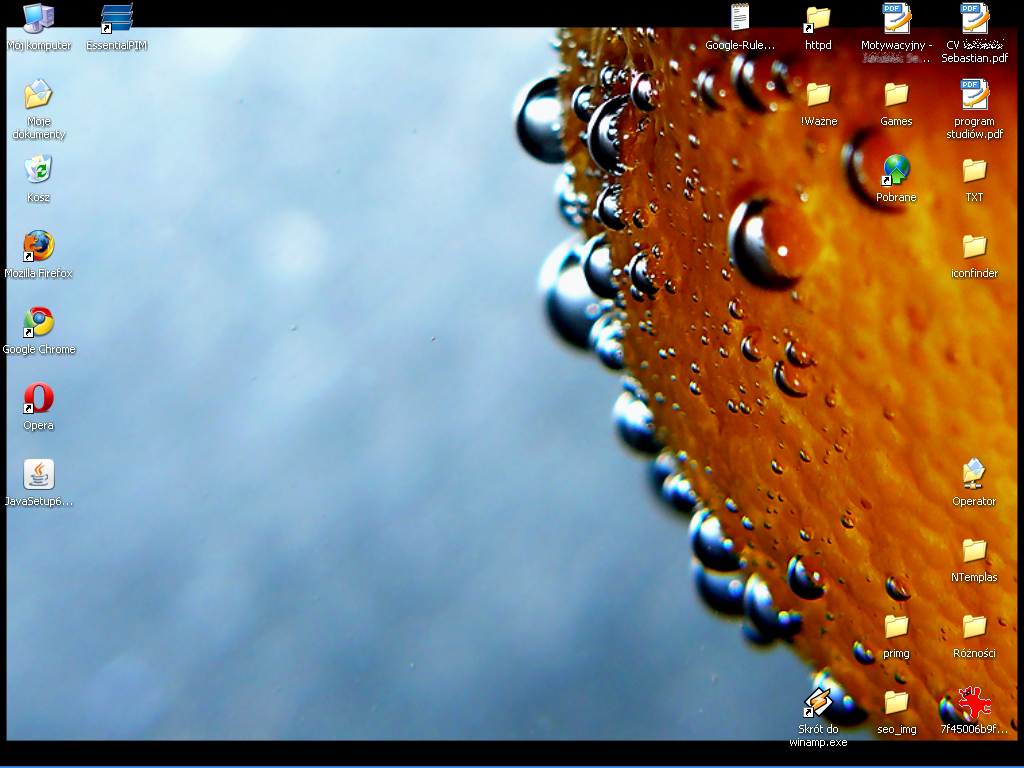Image resolution: width=1024 pixels, height=768 pixels.
Task: Click the Mozilla Firefox shortcut
Action: pos(38,246)
